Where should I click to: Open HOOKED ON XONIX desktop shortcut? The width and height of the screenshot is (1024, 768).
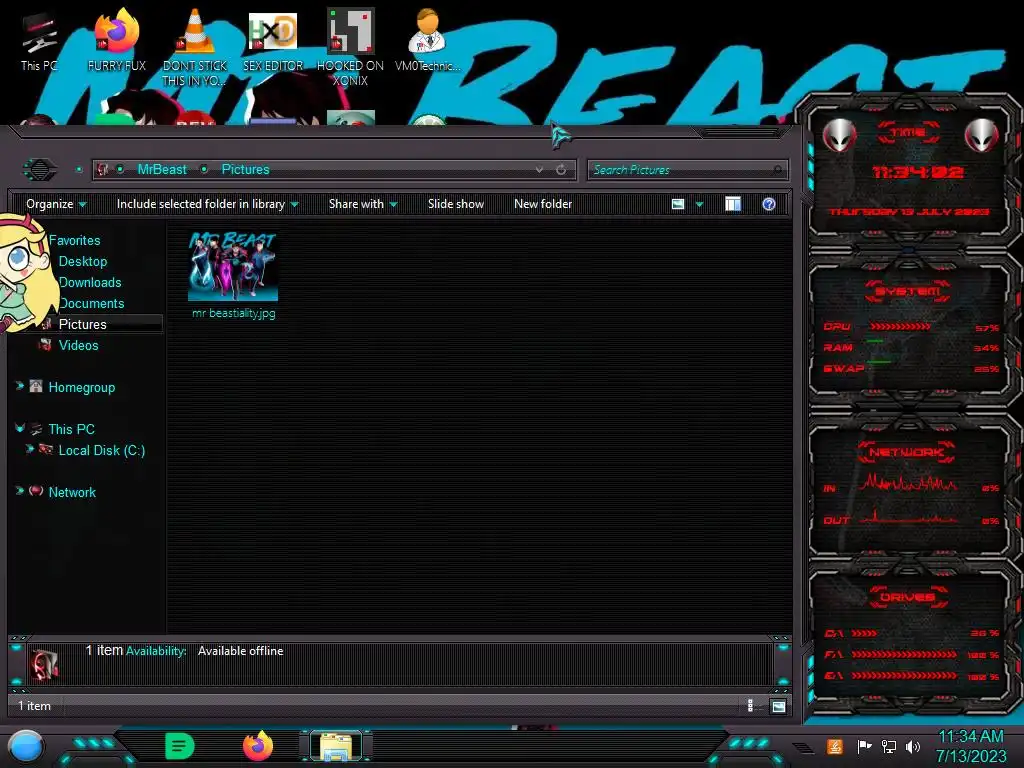pyautogui.click(x=350, y=47)
